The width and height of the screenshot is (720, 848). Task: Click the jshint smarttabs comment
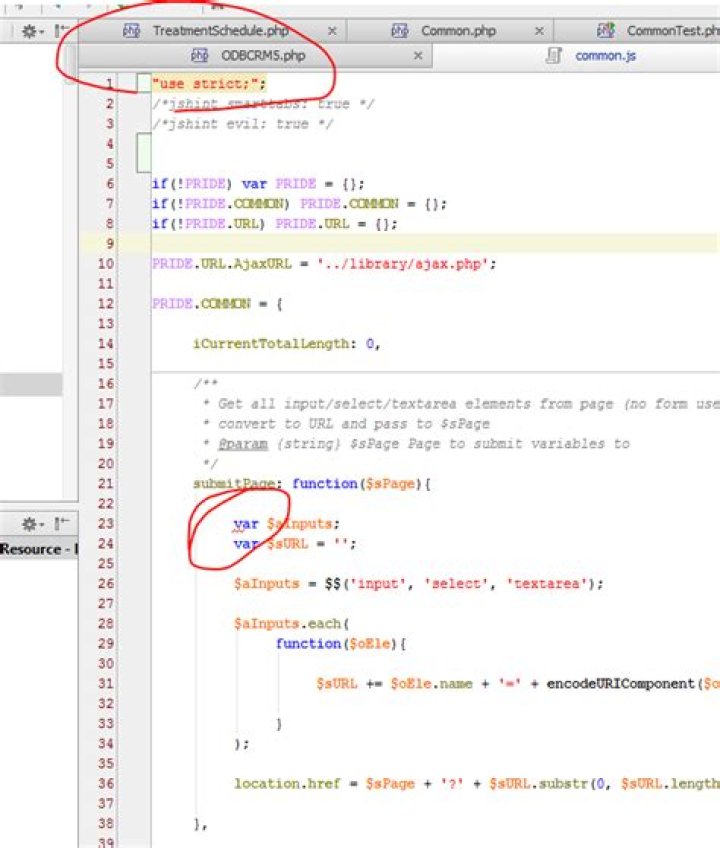(x=262, y=104)
